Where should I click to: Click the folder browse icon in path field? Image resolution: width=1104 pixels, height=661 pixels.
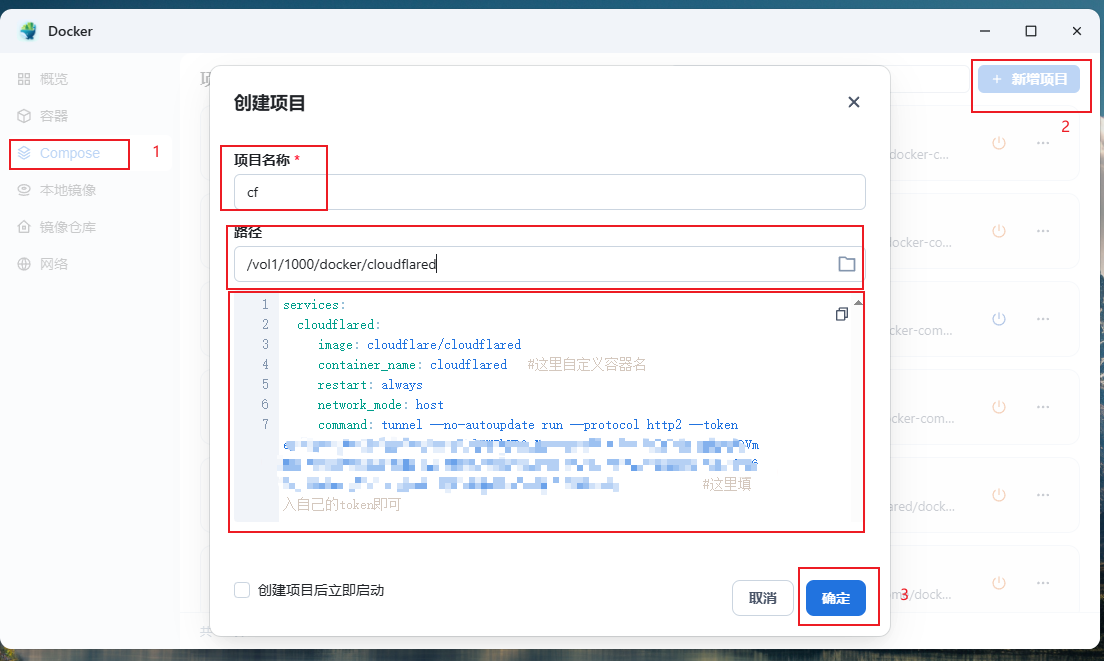click(x=846, y=264)
